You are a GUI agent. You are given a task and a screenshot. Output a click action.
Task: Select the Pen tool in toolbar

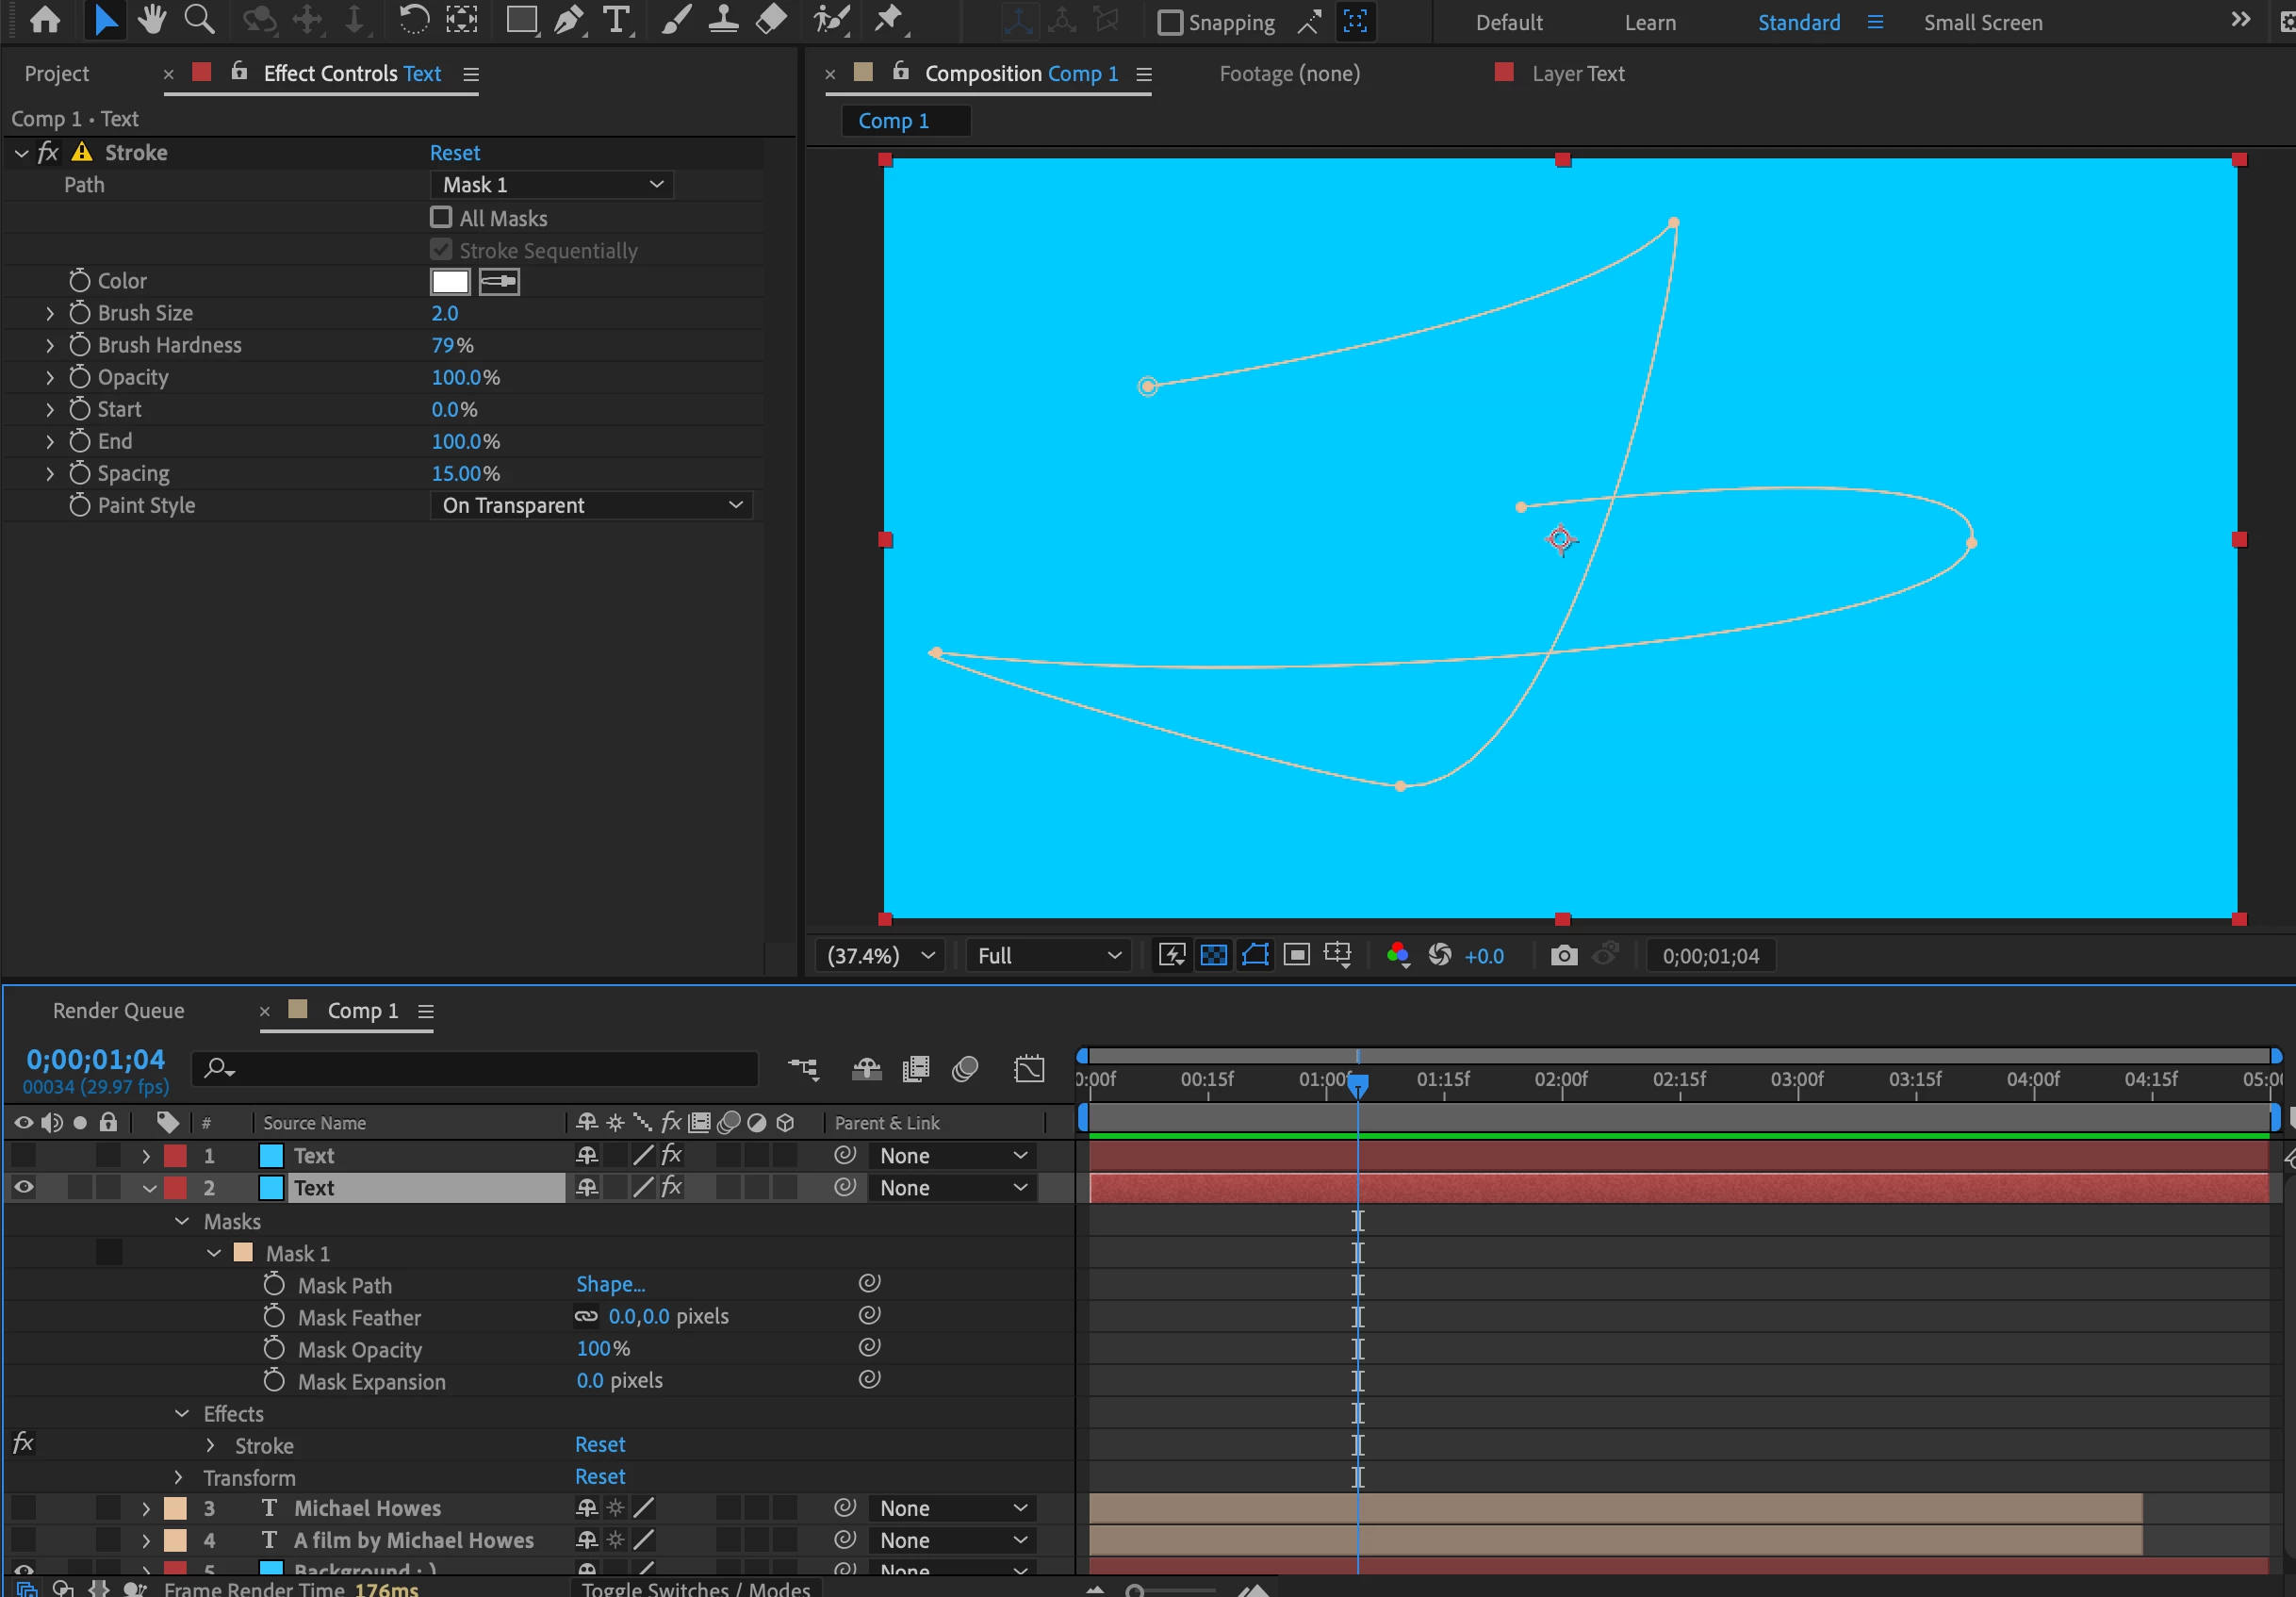click(568, 20)
